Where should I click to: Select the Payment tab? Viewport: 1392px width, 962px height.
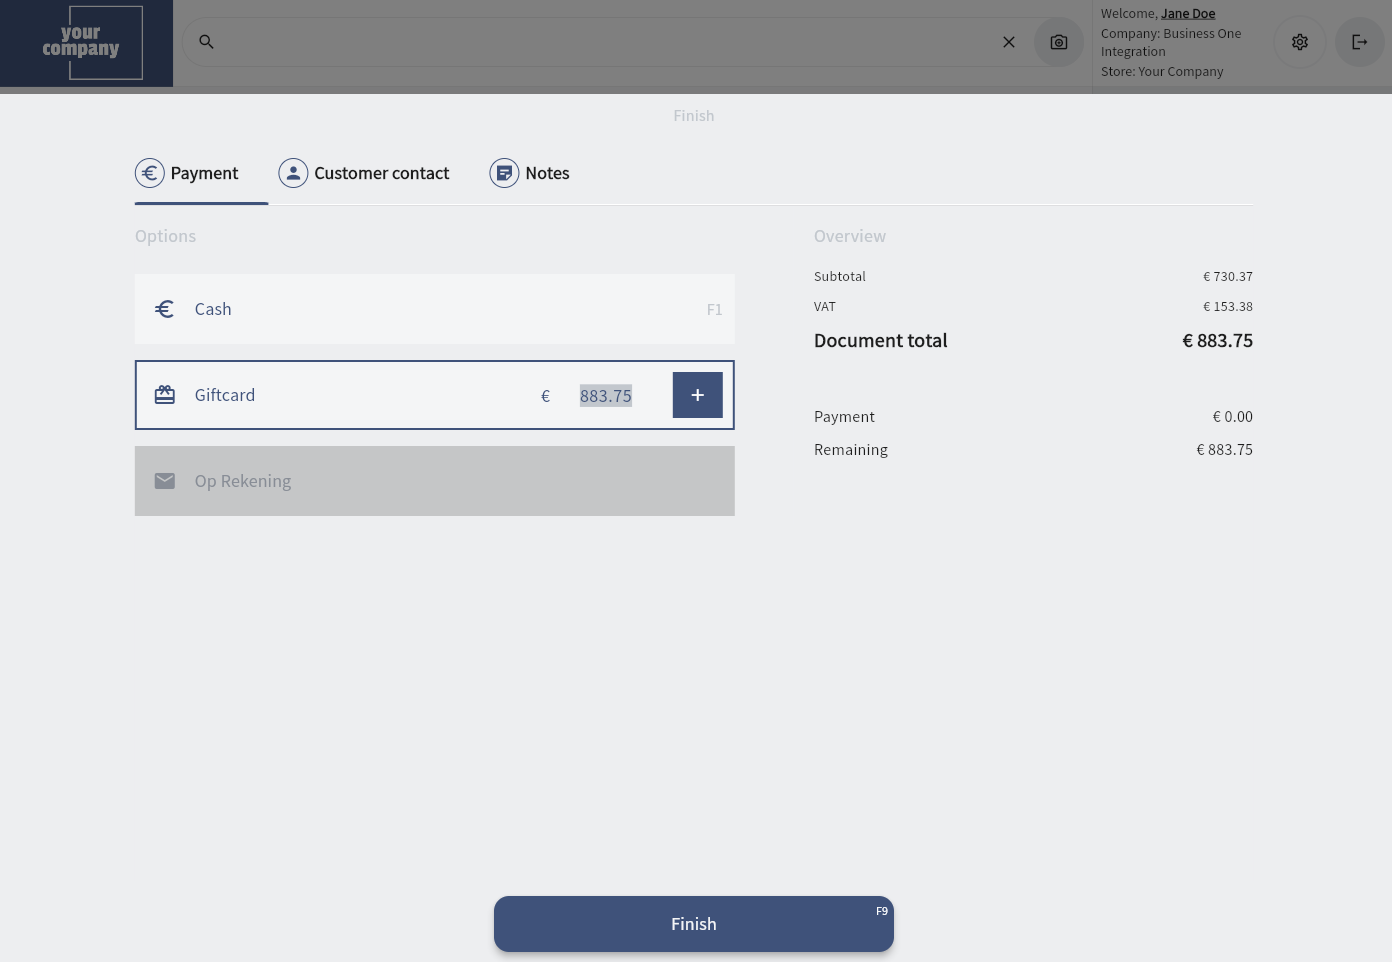point(204,173)
